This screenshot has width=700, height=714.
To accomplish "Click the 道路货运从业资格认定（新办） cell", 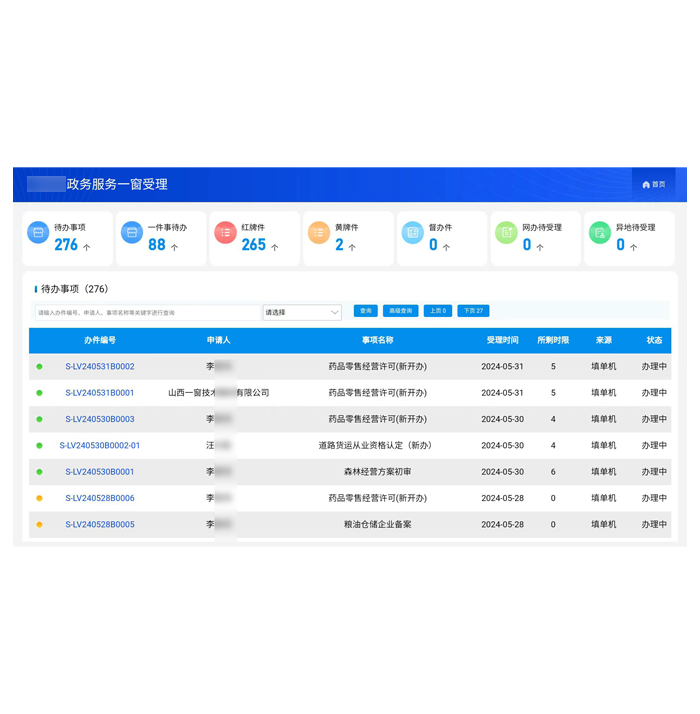I will click(x=375, y=446).
